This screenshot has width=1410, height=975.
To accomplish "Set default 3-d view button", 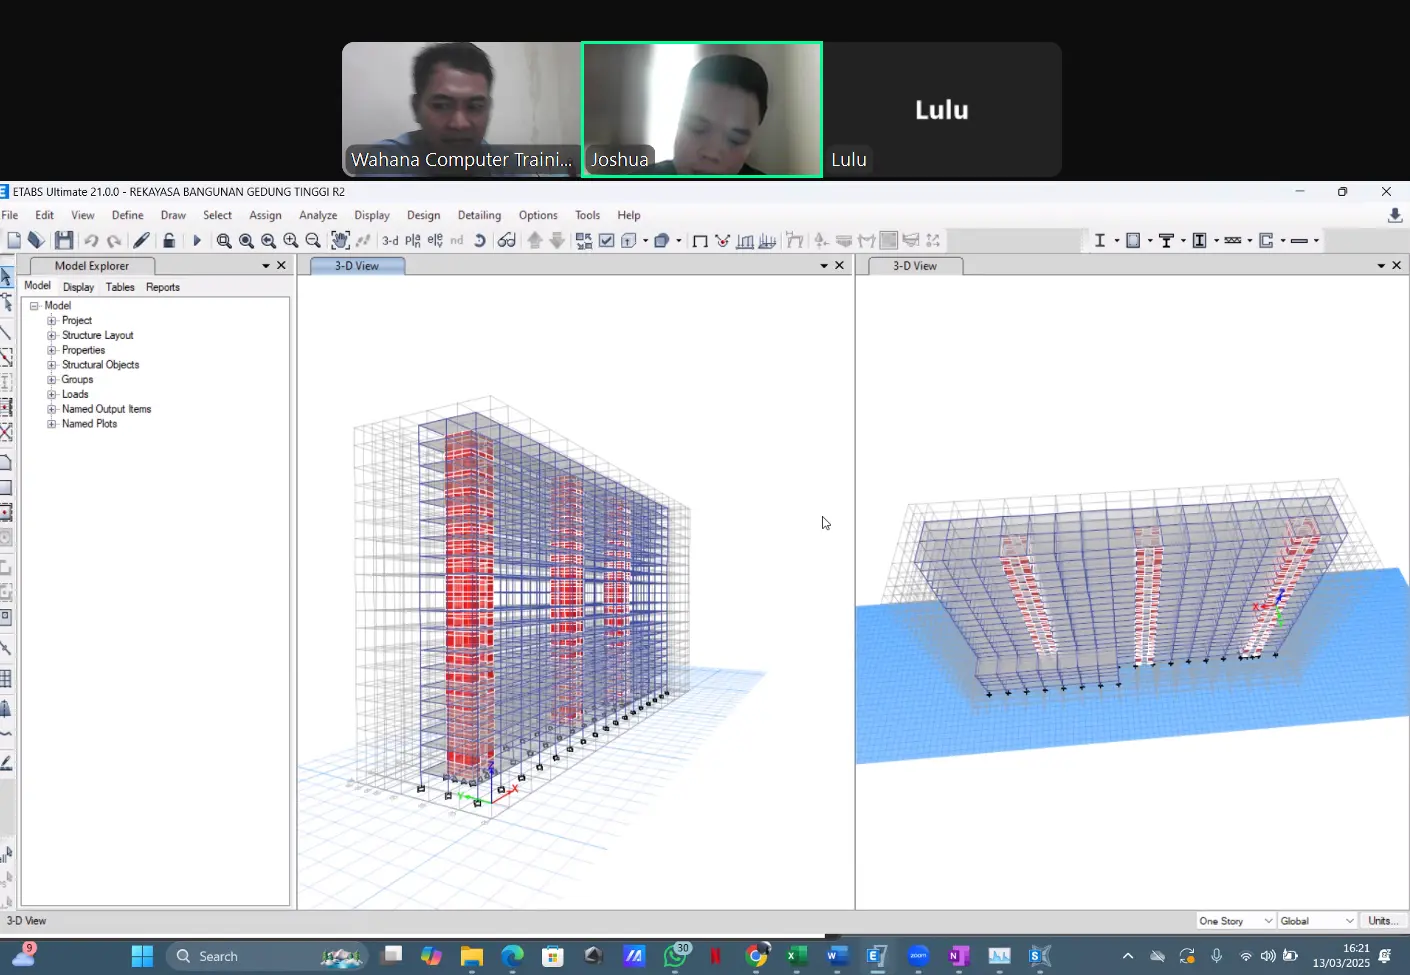I will pos(390,240).
